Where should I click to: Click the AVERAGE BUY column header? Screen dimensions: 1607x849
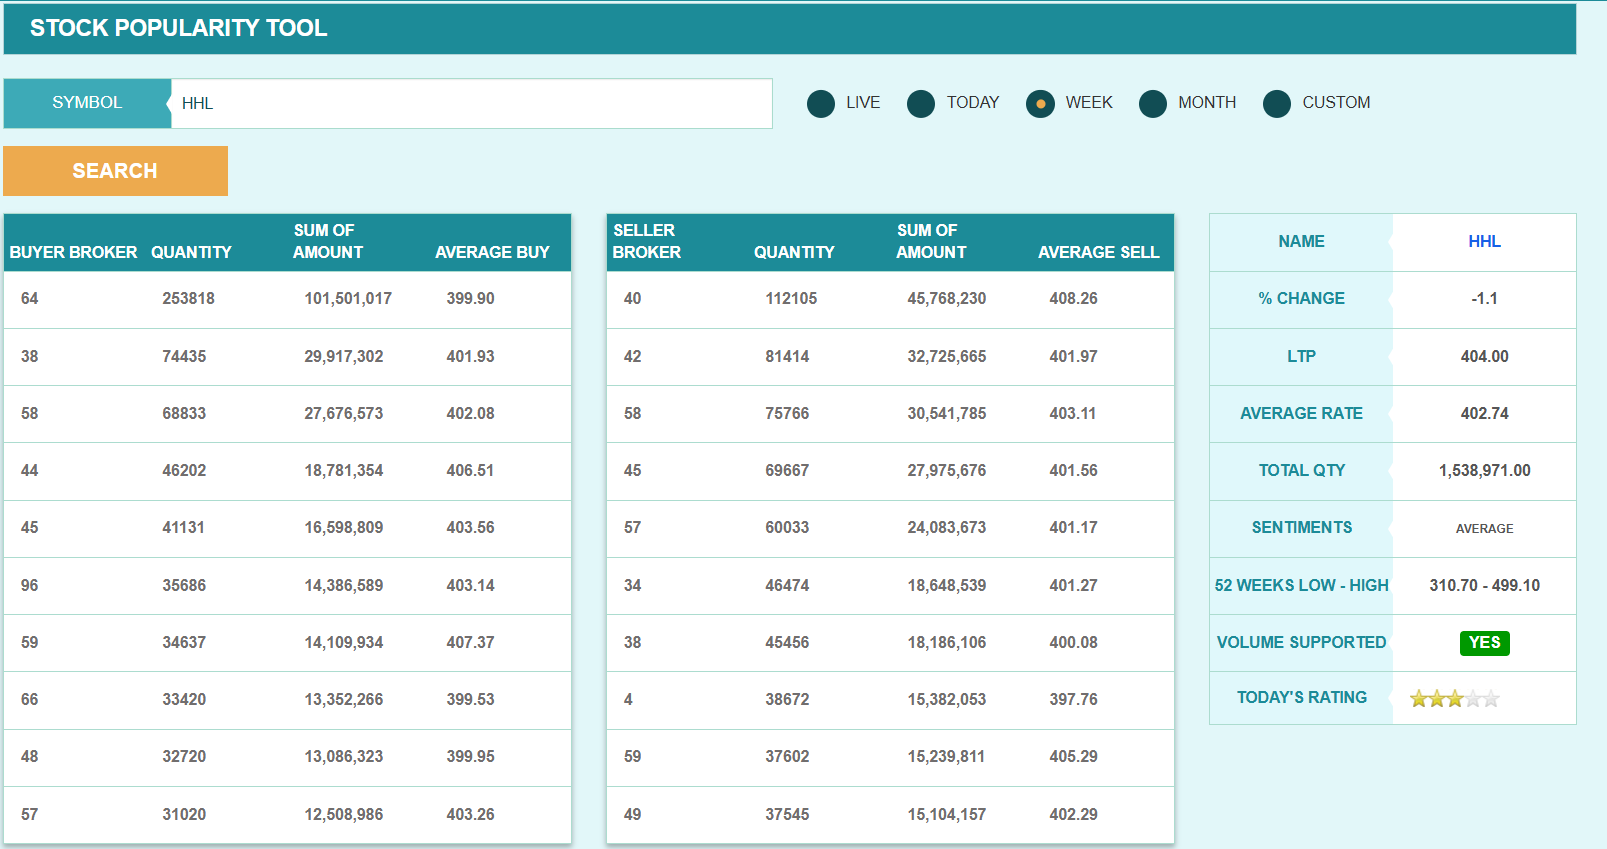click(492, 252)
